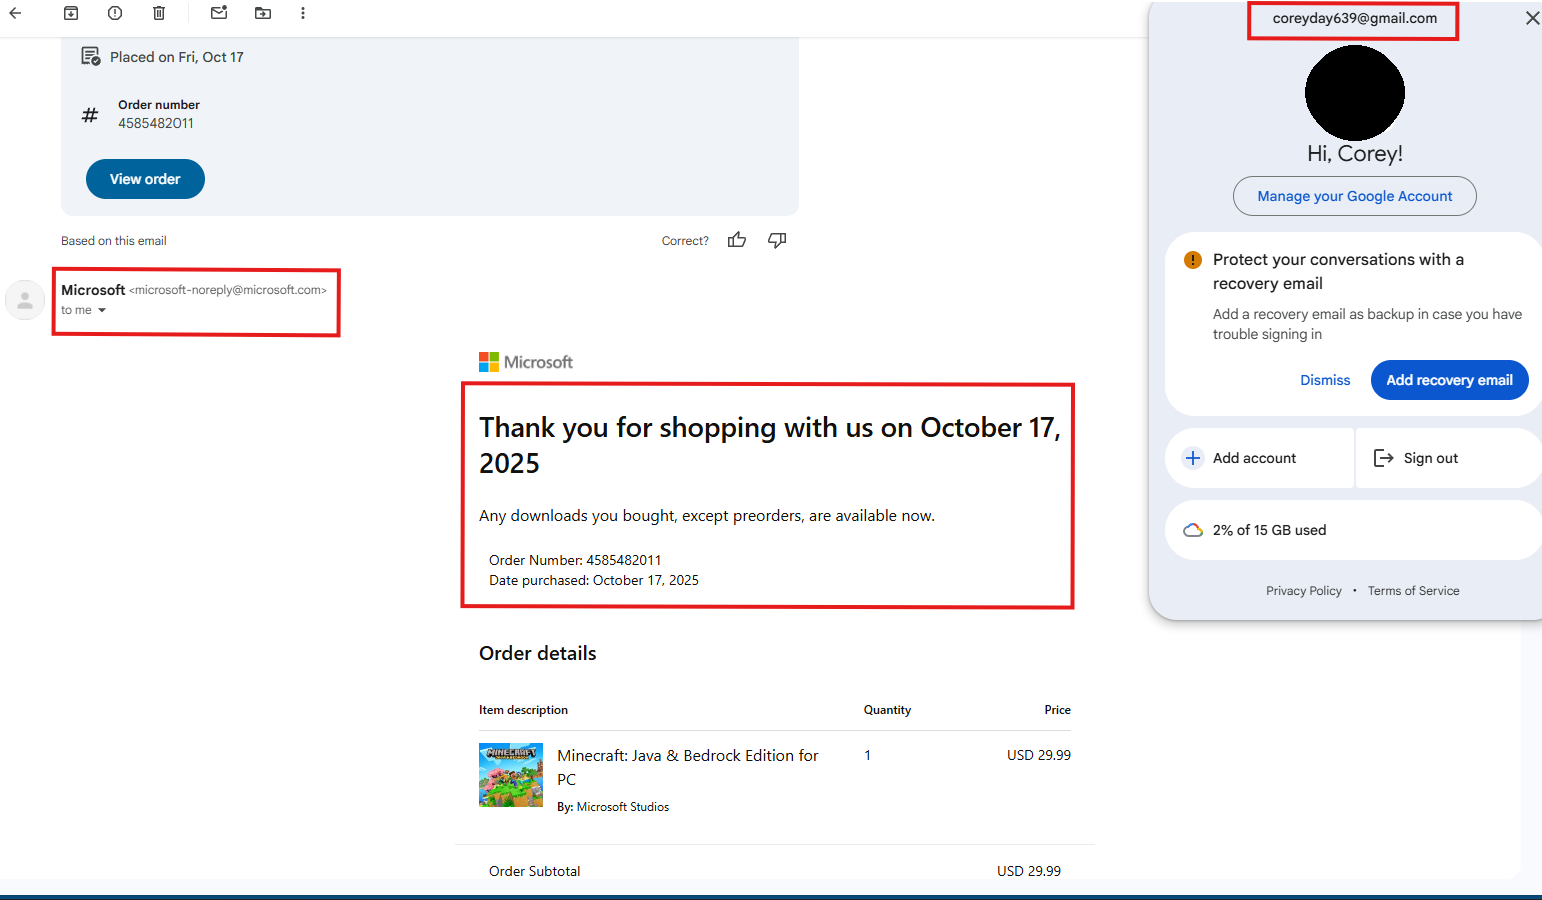Click the 'Based on this email' label
The image size is (1542, 900).
(114, 241)
